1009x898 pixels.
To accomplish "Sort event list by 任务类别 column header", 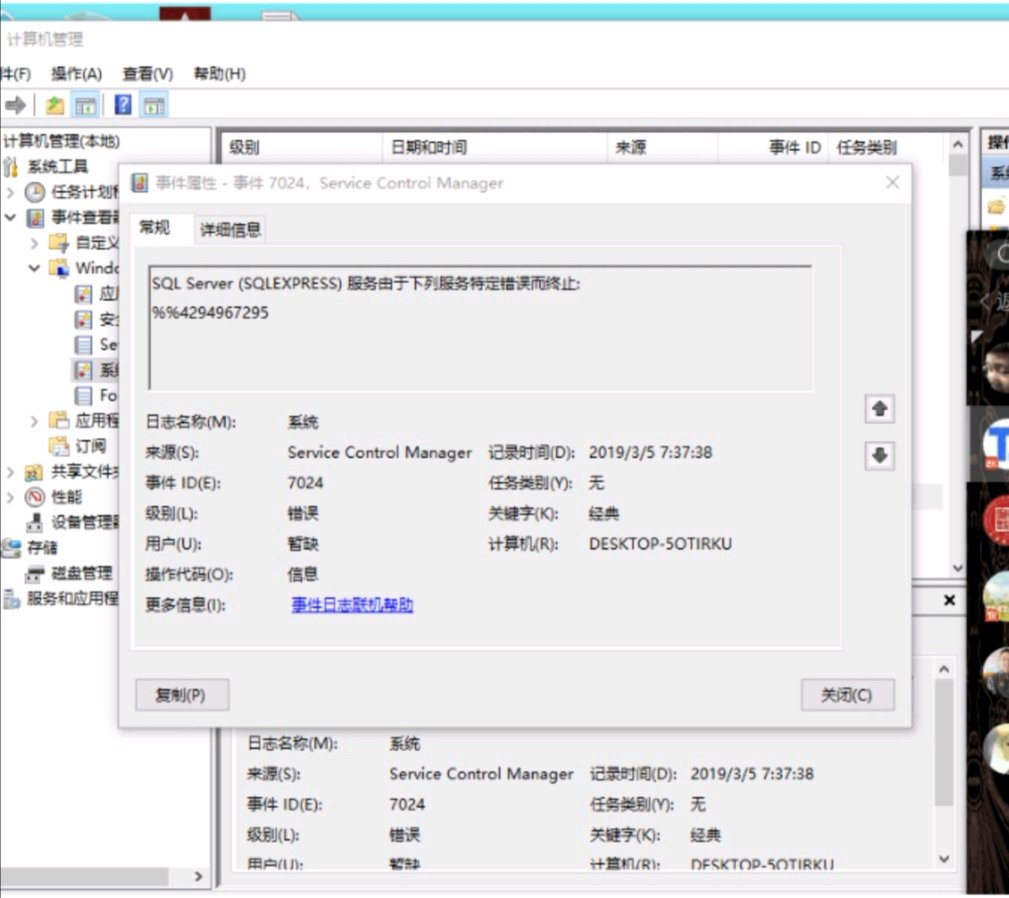I will coord(885,147).
